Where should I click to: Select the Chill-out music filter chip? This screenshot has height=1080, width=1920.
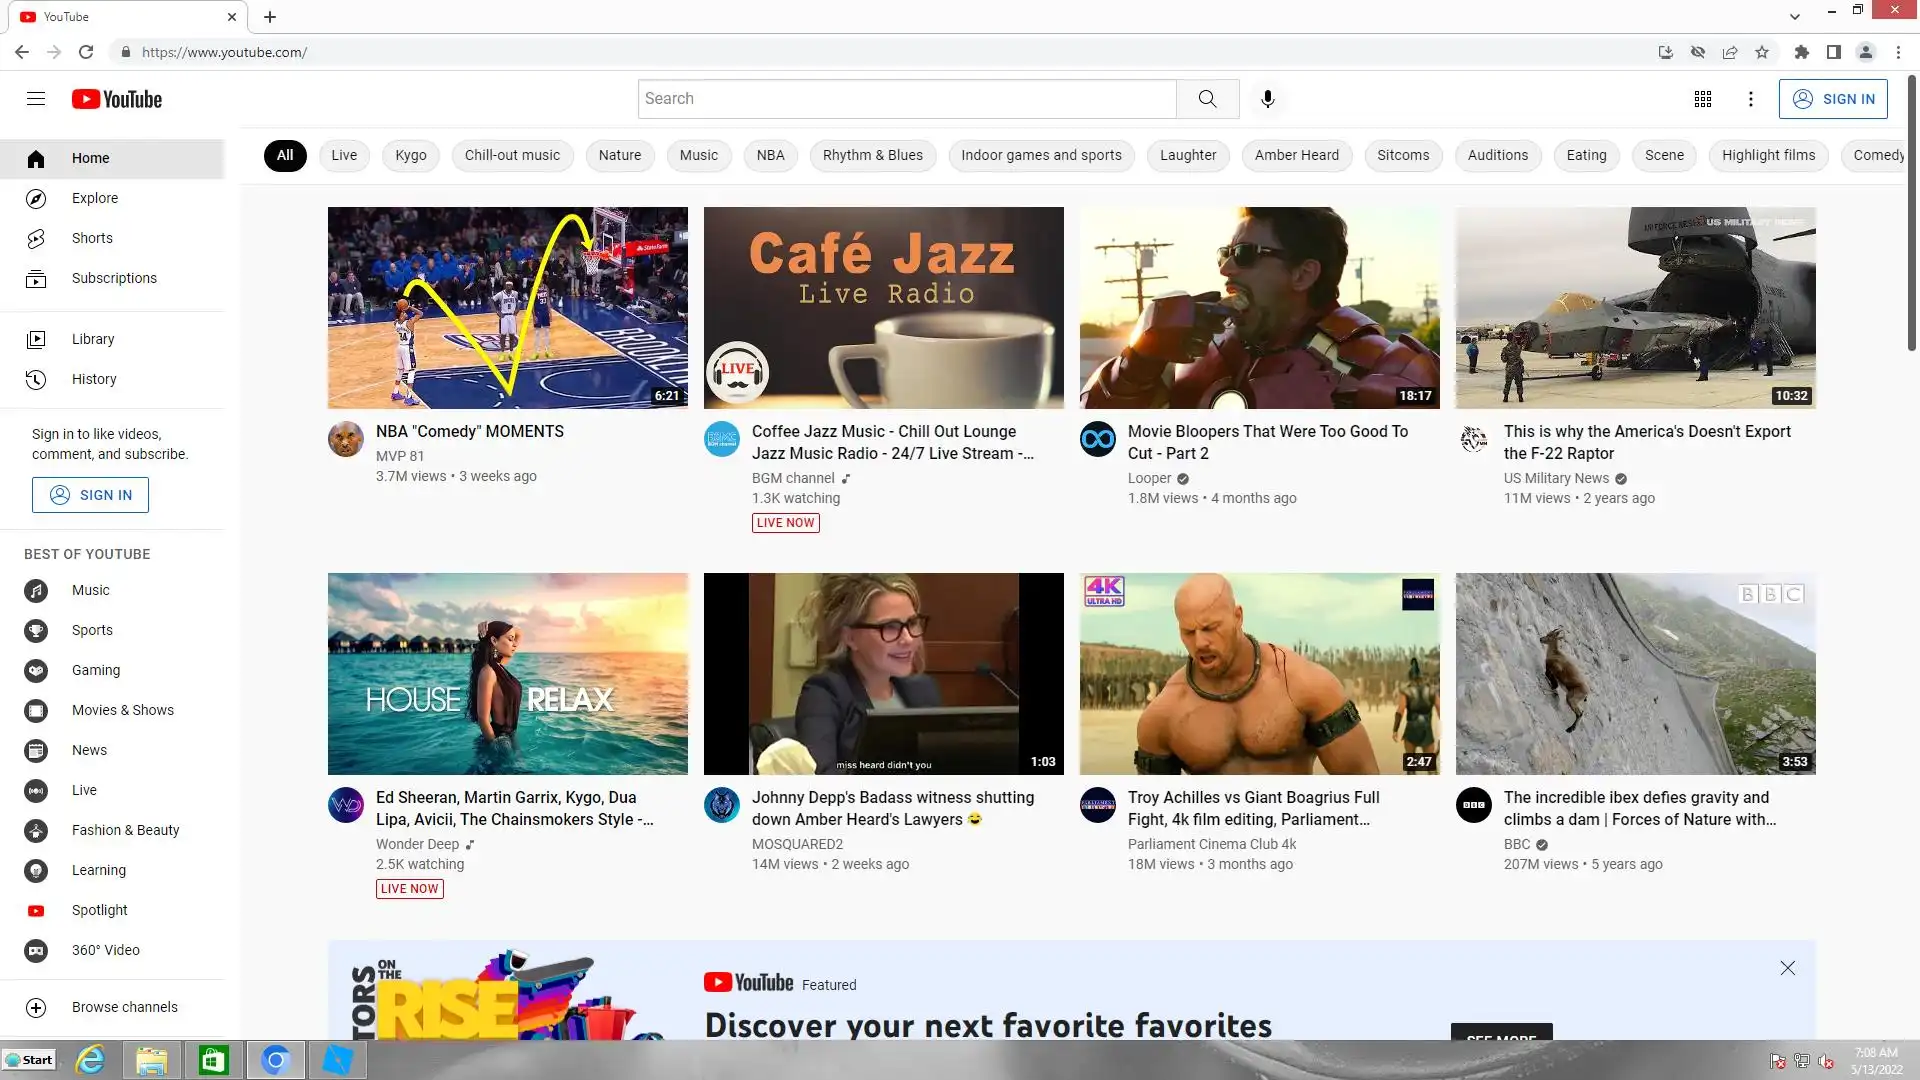click(512, 155)
